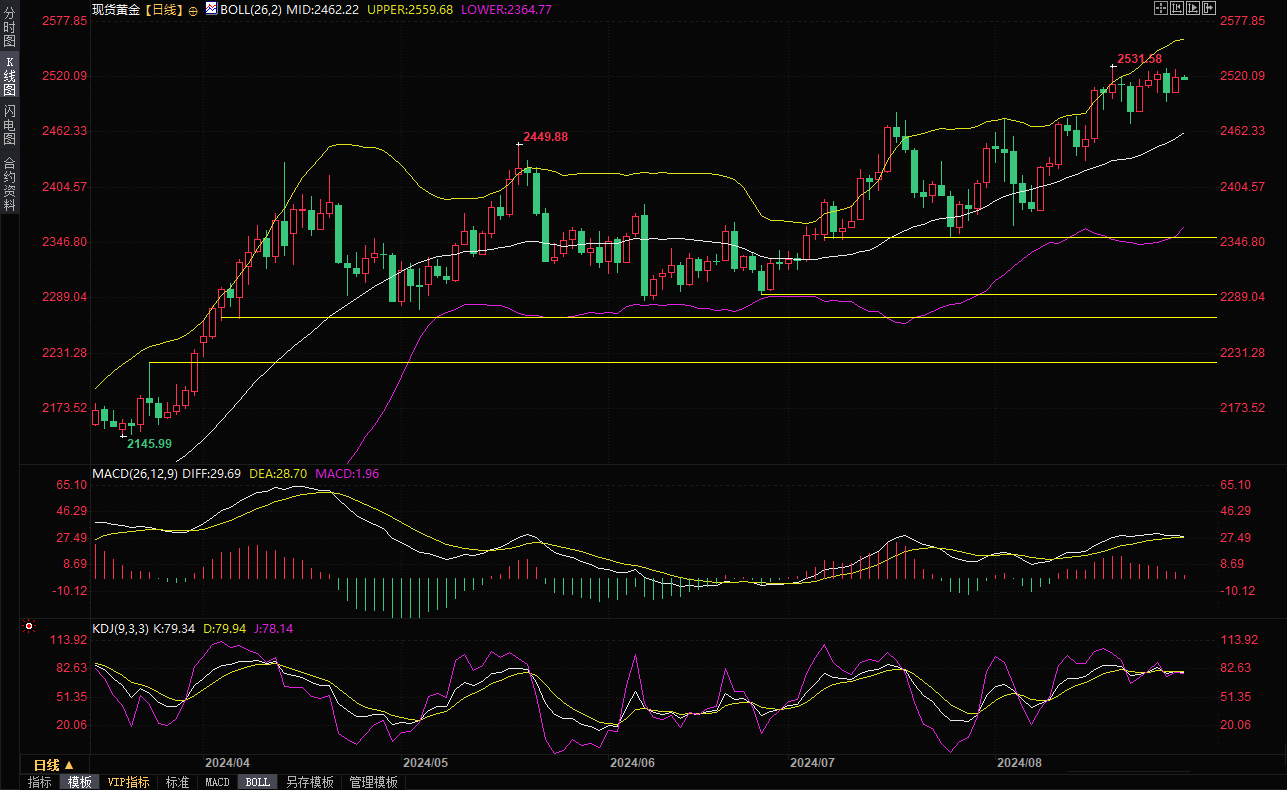This screenshot has height=790, width=1287.
Task: Click the jump-to-right-edge chart icon
Action: tap(1209, 8)
